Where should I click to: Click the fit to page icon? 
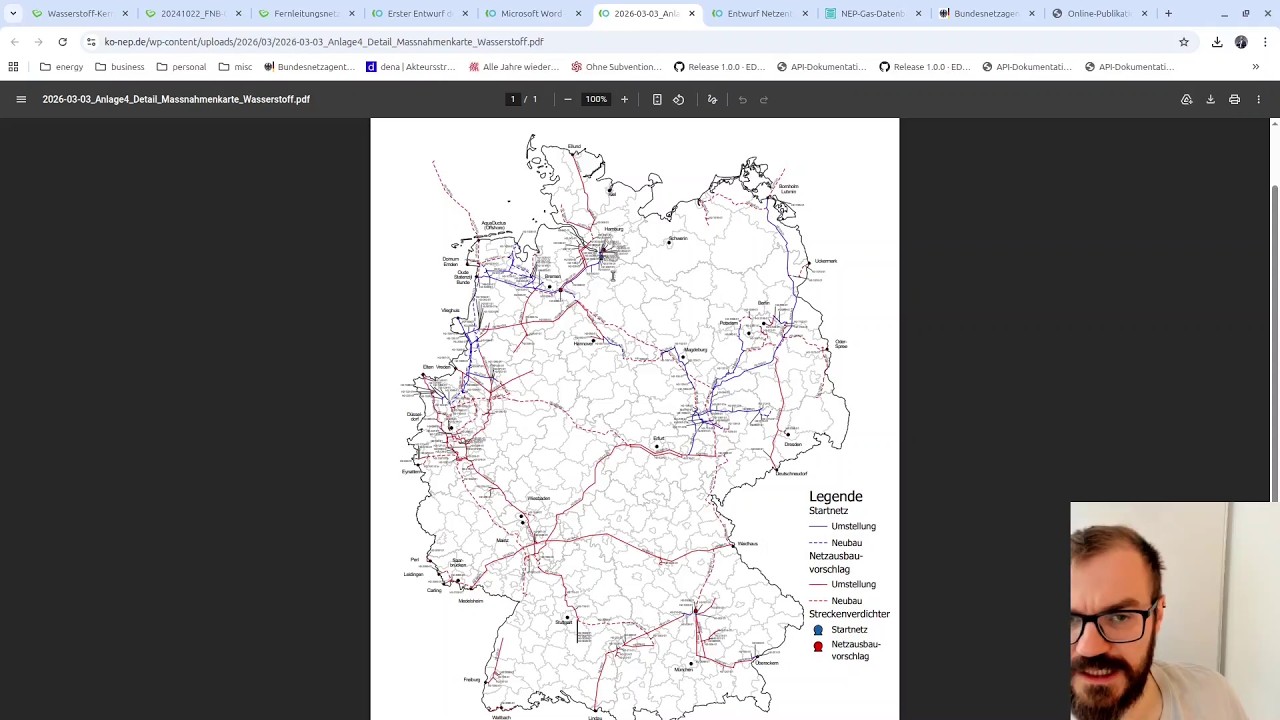pos(657,99)
